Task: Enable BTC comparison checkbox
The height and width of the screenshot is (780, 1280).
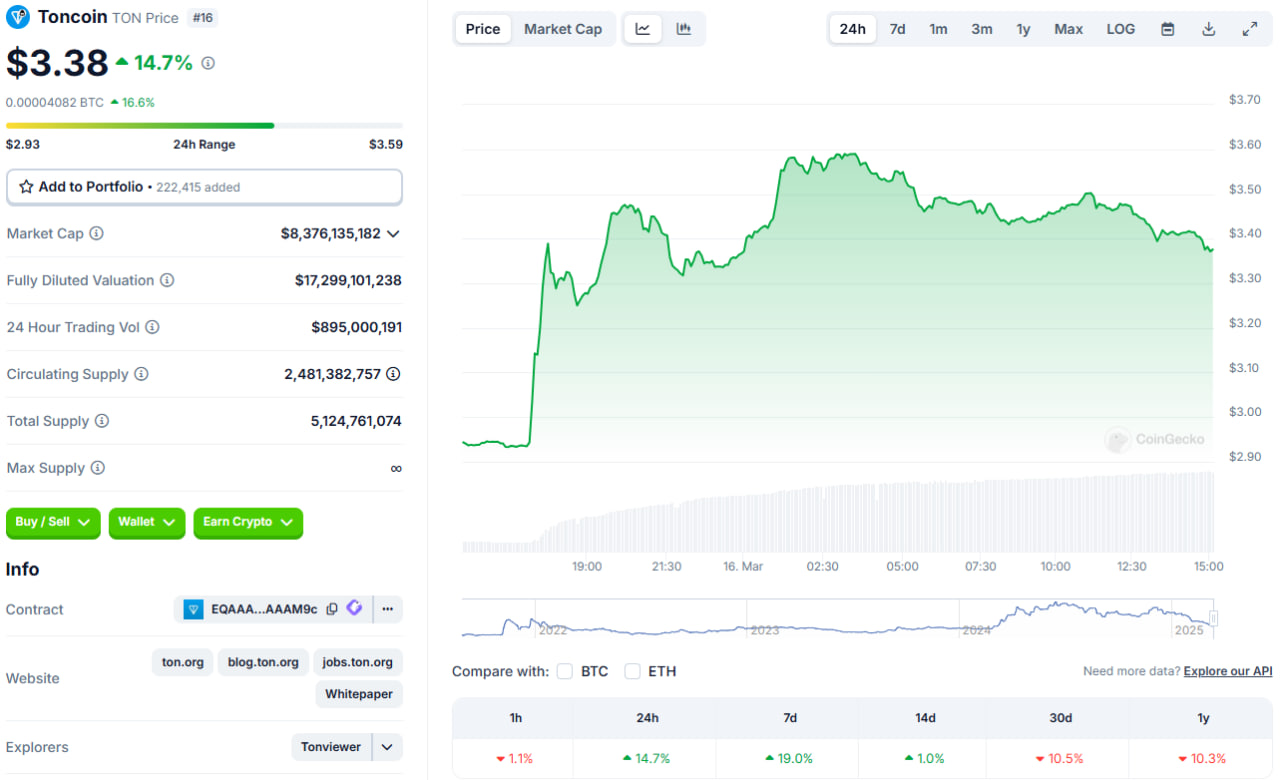Action: [565, 671]
